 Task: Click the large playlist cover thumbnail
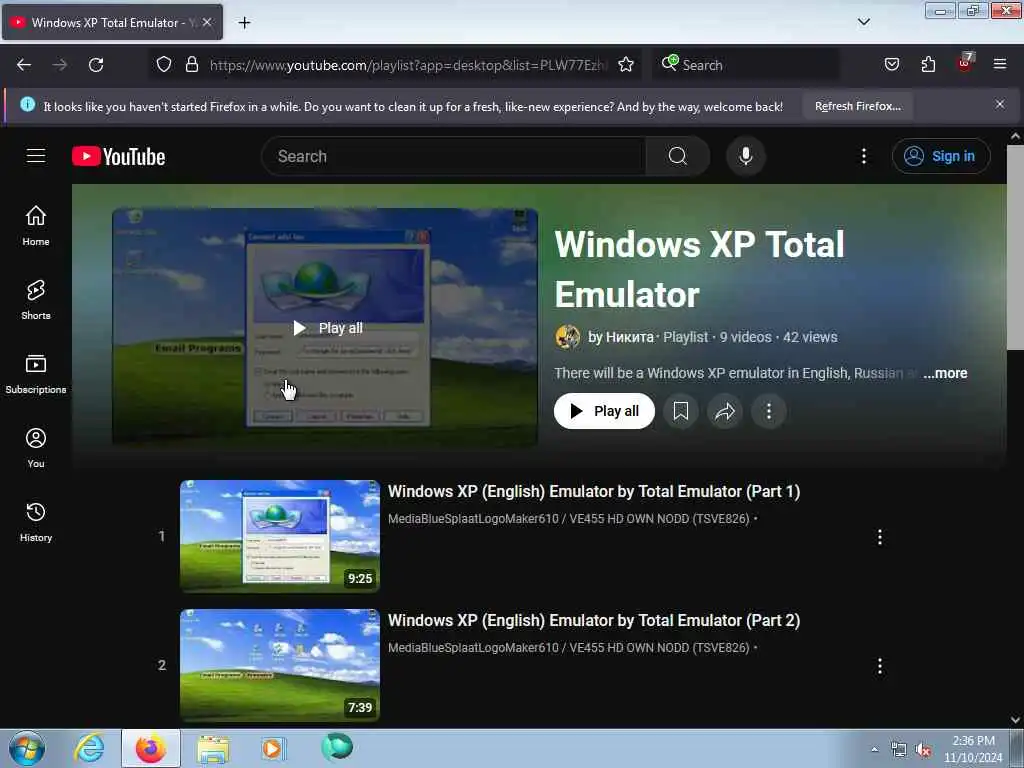325,327
